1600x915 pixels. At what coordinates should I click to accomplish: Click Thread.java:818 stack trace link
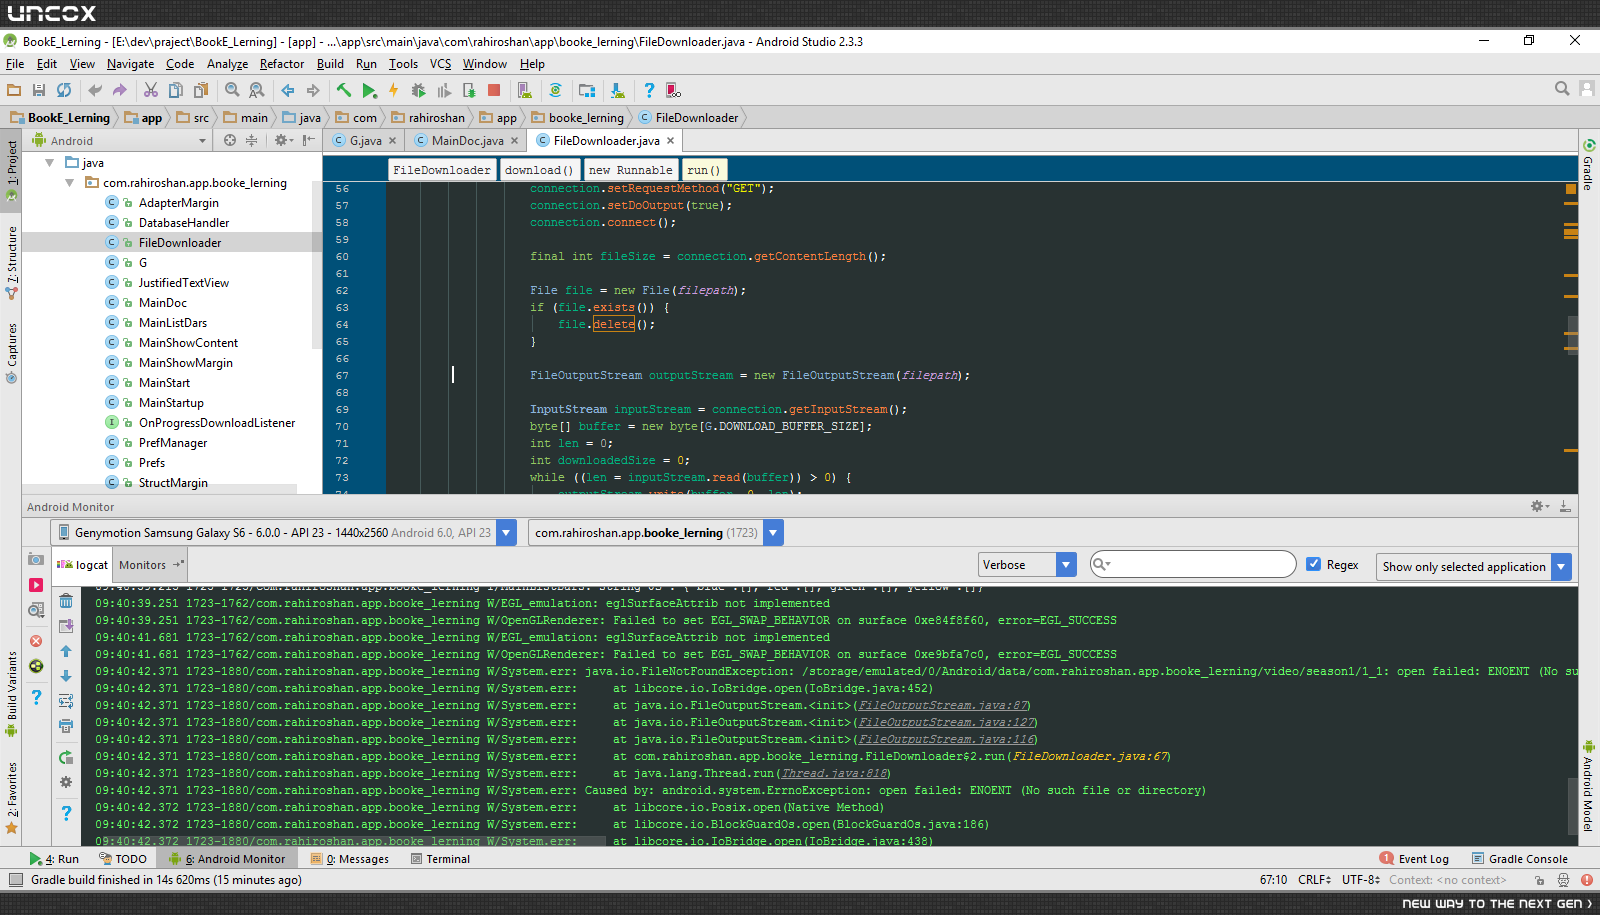pyautogui.click(x=835, y=773)
